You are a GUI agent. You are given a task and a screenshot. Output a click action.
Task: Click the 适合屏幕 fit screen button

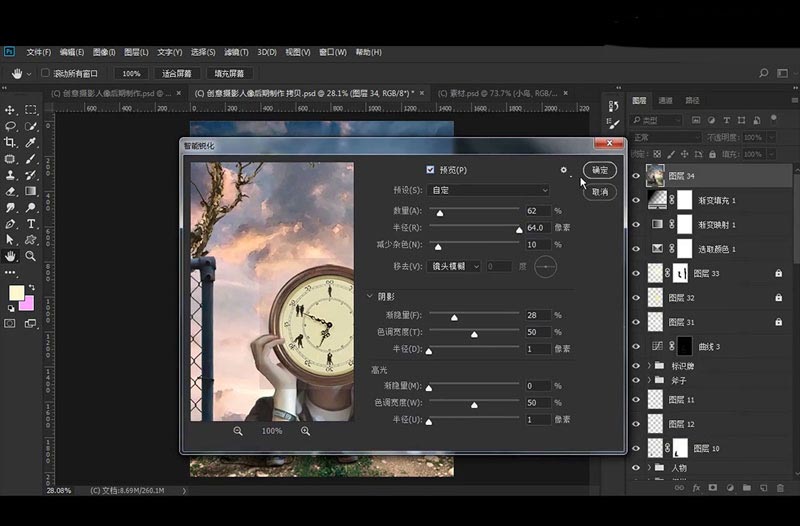pyautogui.click(x=177, y=73)
